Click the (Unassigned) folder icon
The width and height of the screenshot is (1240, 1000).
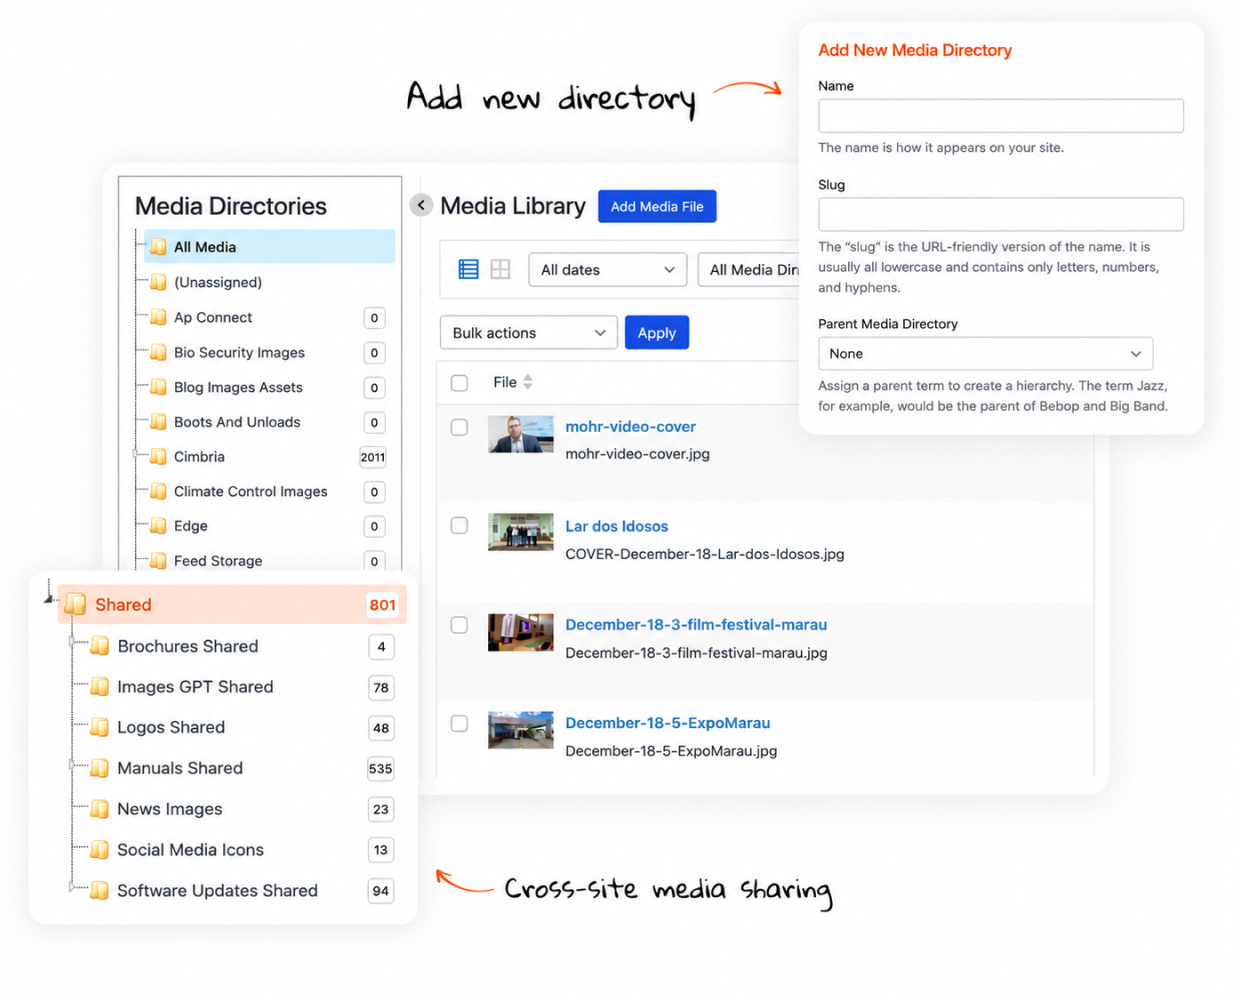pyautogui.click(x=158, y=282)
